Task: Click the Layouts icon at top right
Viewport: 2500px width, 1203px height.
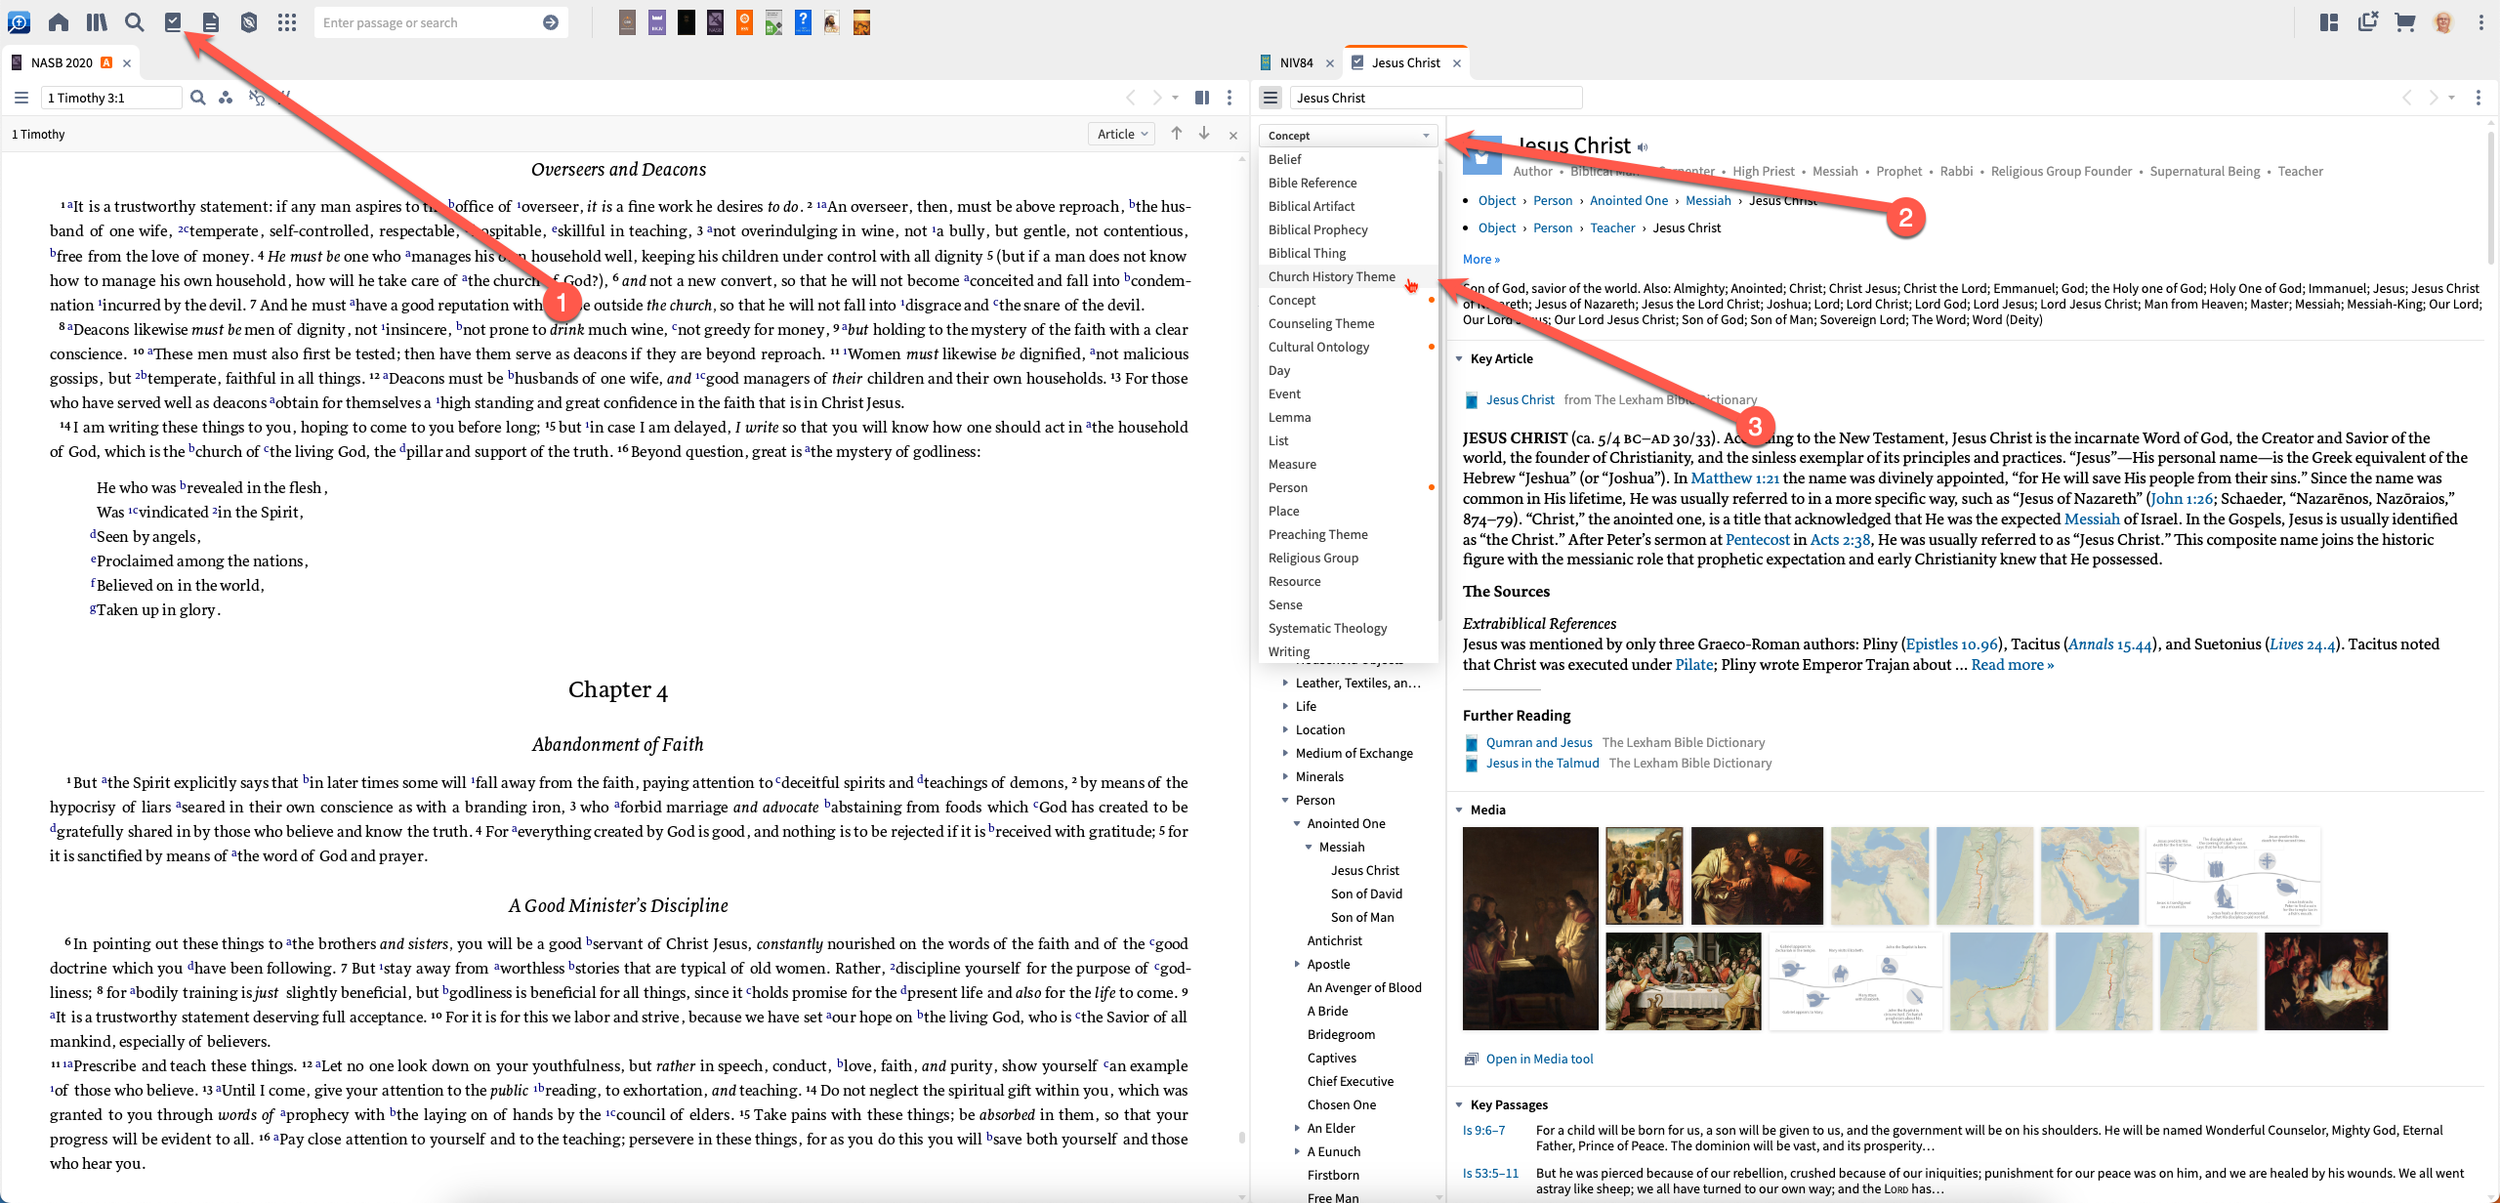Action: tap(2329, 22)
